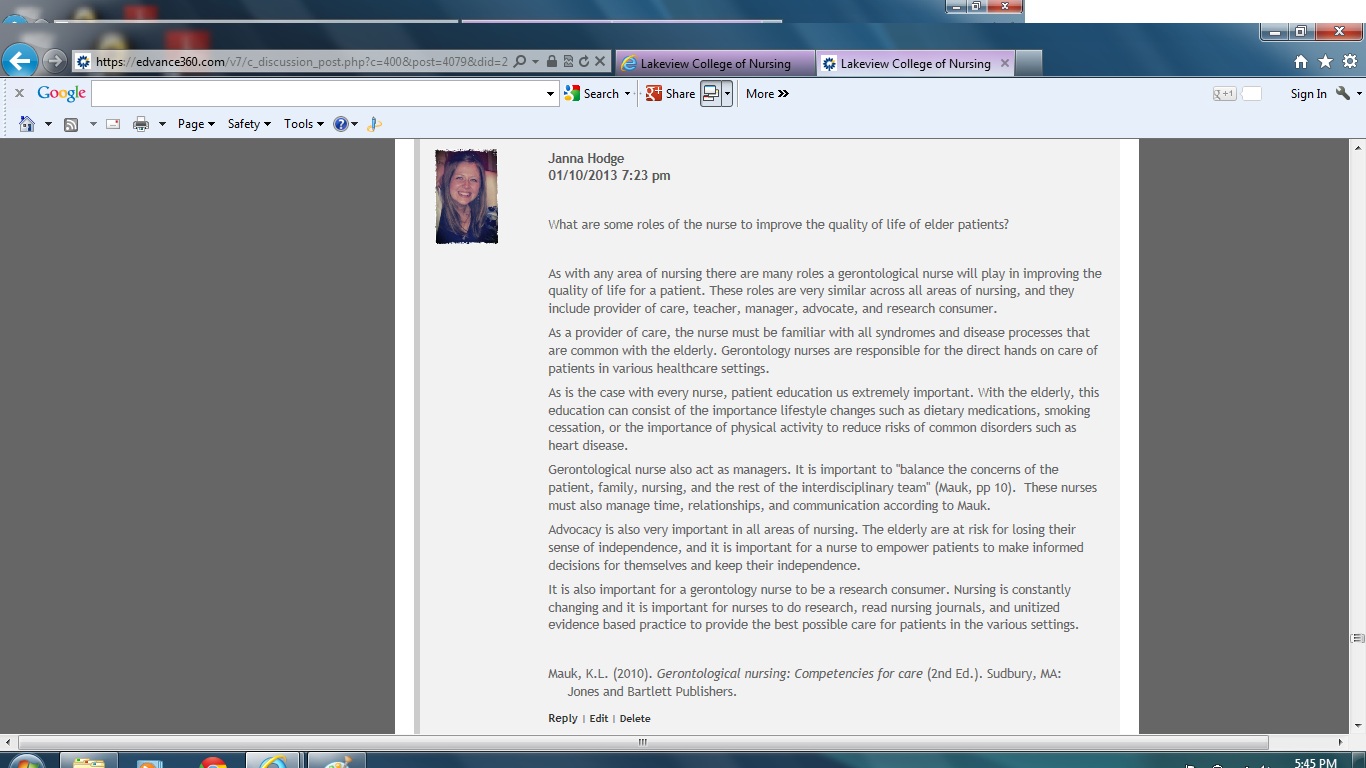Open the Safety dropdown menu
This screenshot has height=768, width=1366.
tap(249, 124)
